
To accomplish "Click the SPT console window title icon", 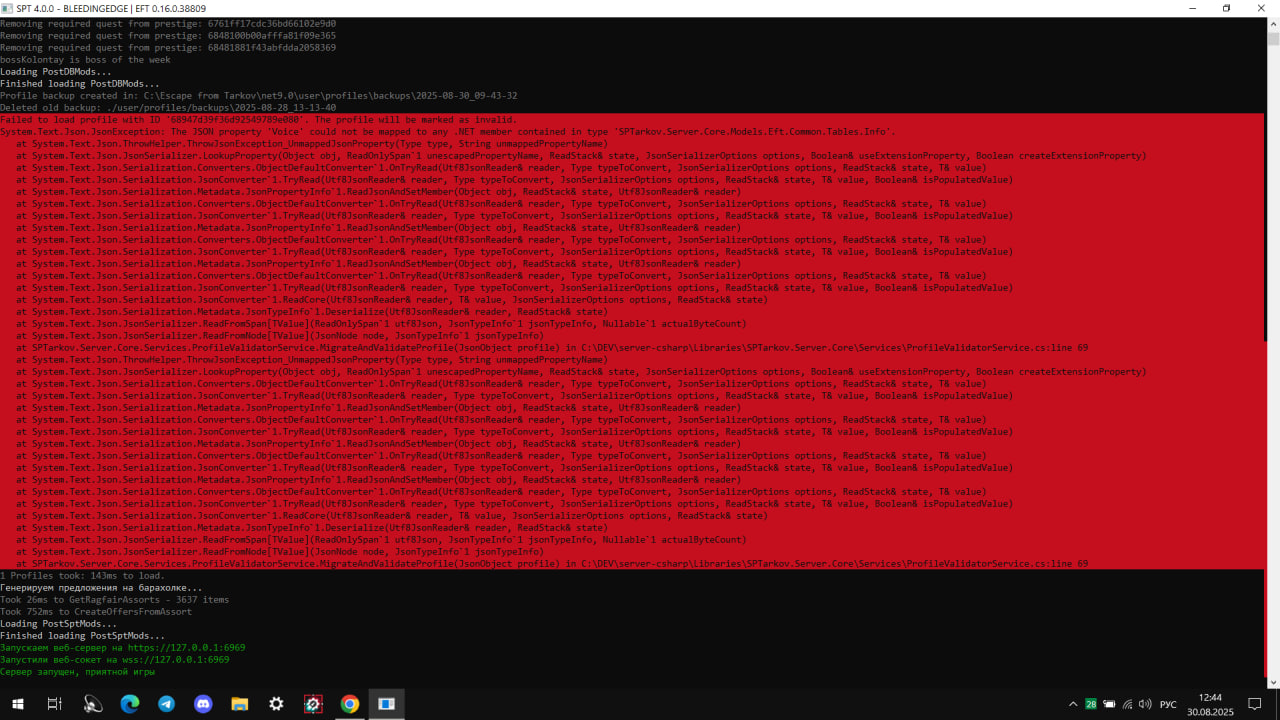I will pyautogui.click(x=8, y=8).
